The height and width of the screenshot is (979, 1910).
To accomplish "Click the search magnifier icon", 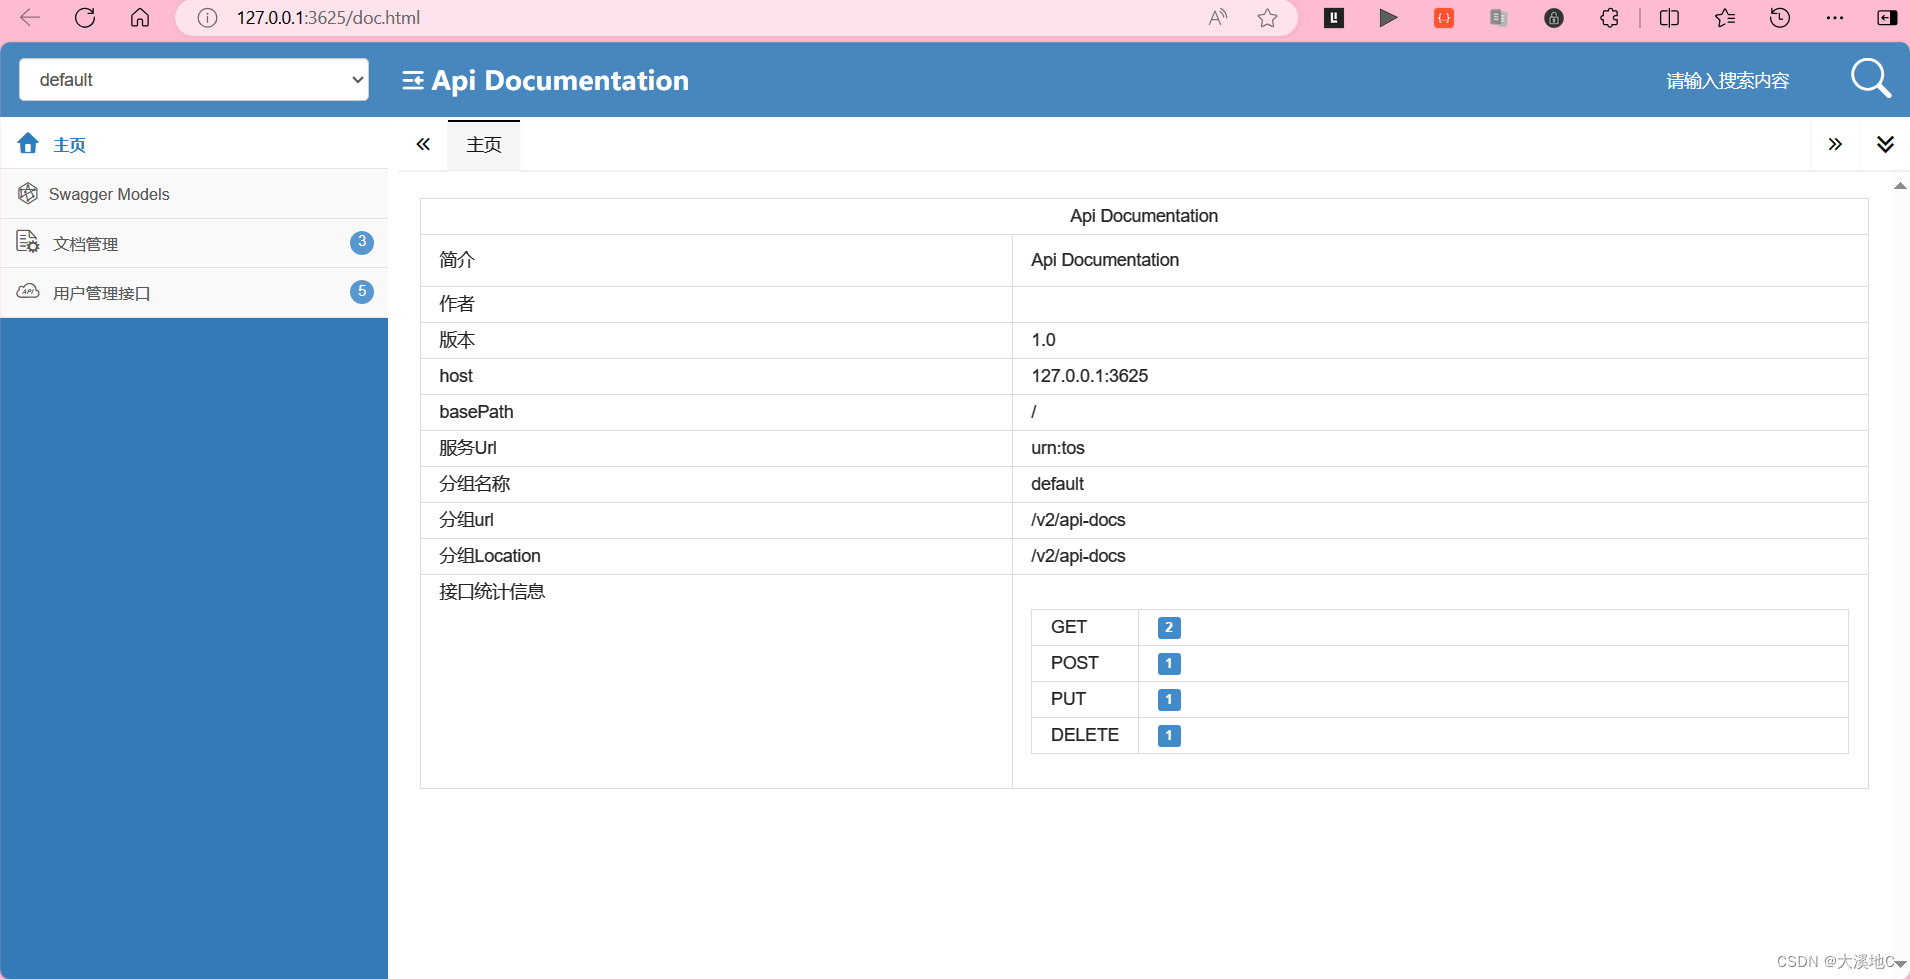I will [x=1869, y=78].
